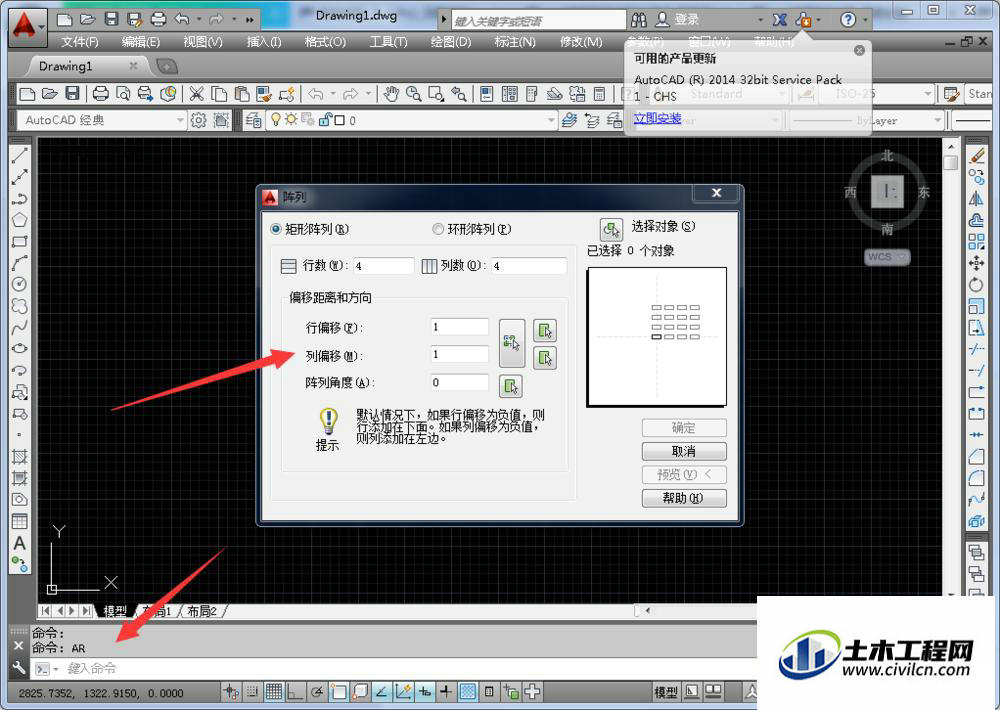1000x710 pixels.
Task: Open the 修改(M) menu
Action: pyautogui.click(x=581, y=42)
